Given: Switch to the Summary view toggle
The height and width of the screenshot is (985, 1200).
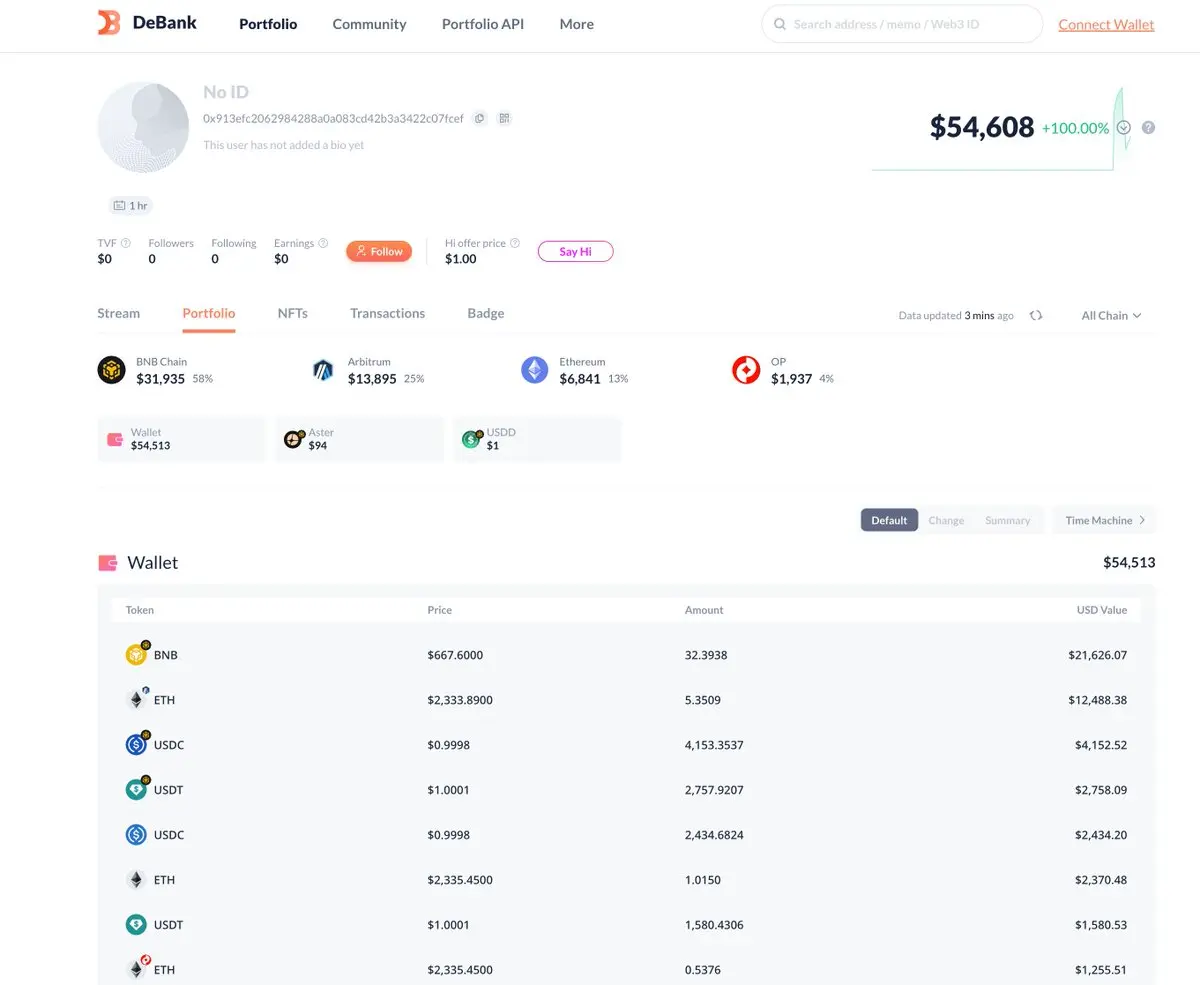Looking at the screenshot, I should [1007, 520].
